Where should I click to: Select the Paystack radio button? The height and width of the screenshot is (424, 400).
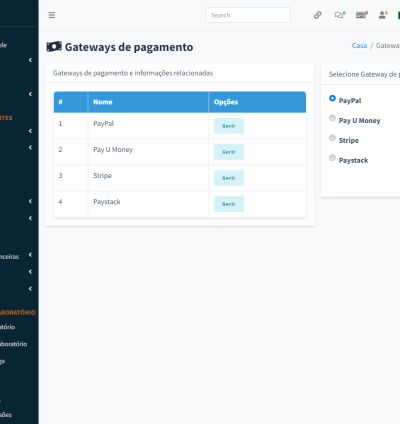tap(332, 158)
